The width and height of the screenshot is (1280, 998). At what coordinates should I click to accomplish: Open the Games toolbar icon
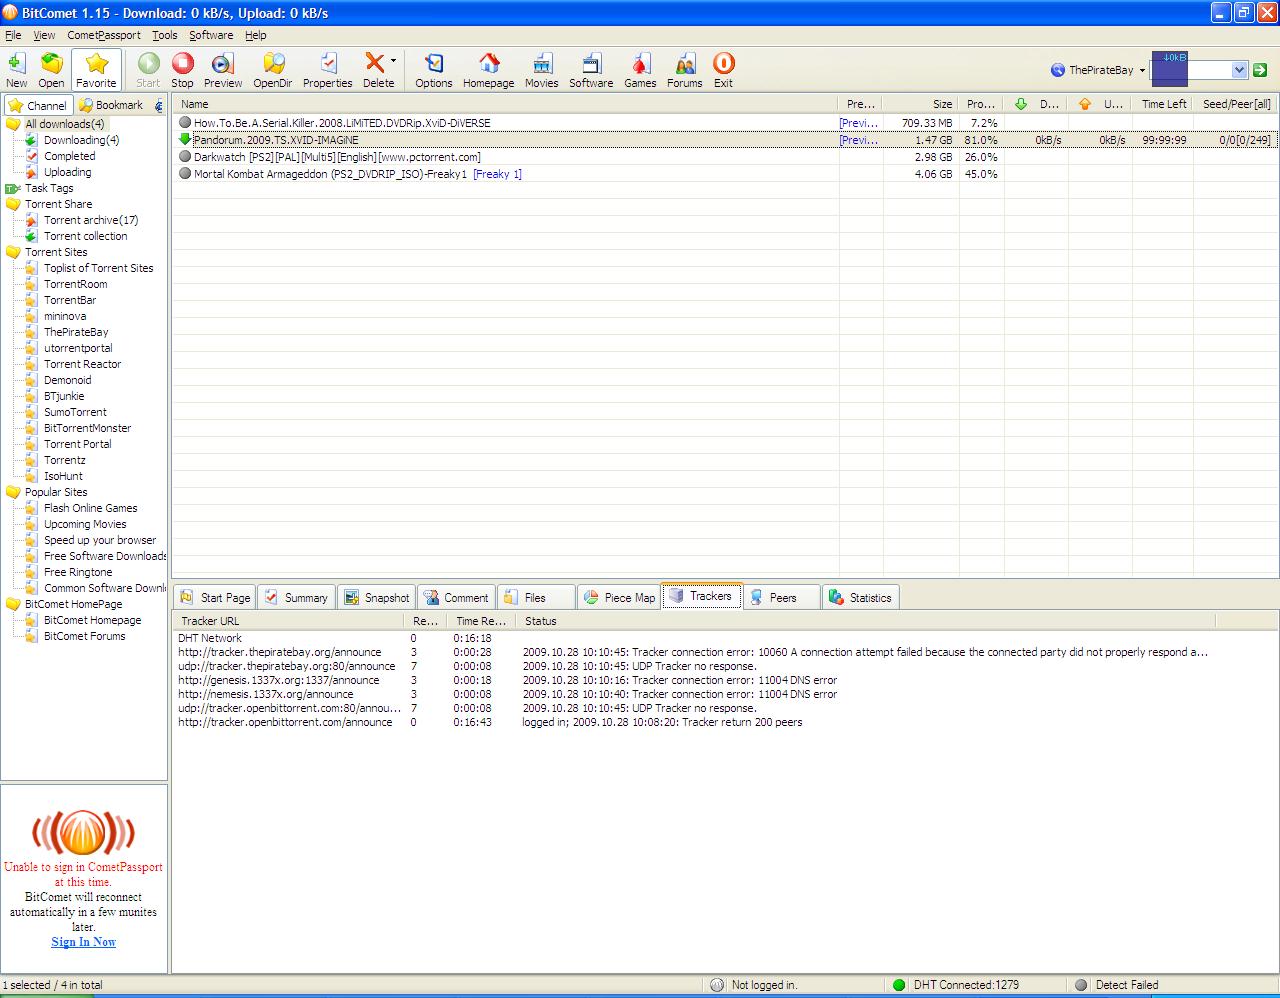click(x=640, y=70)
